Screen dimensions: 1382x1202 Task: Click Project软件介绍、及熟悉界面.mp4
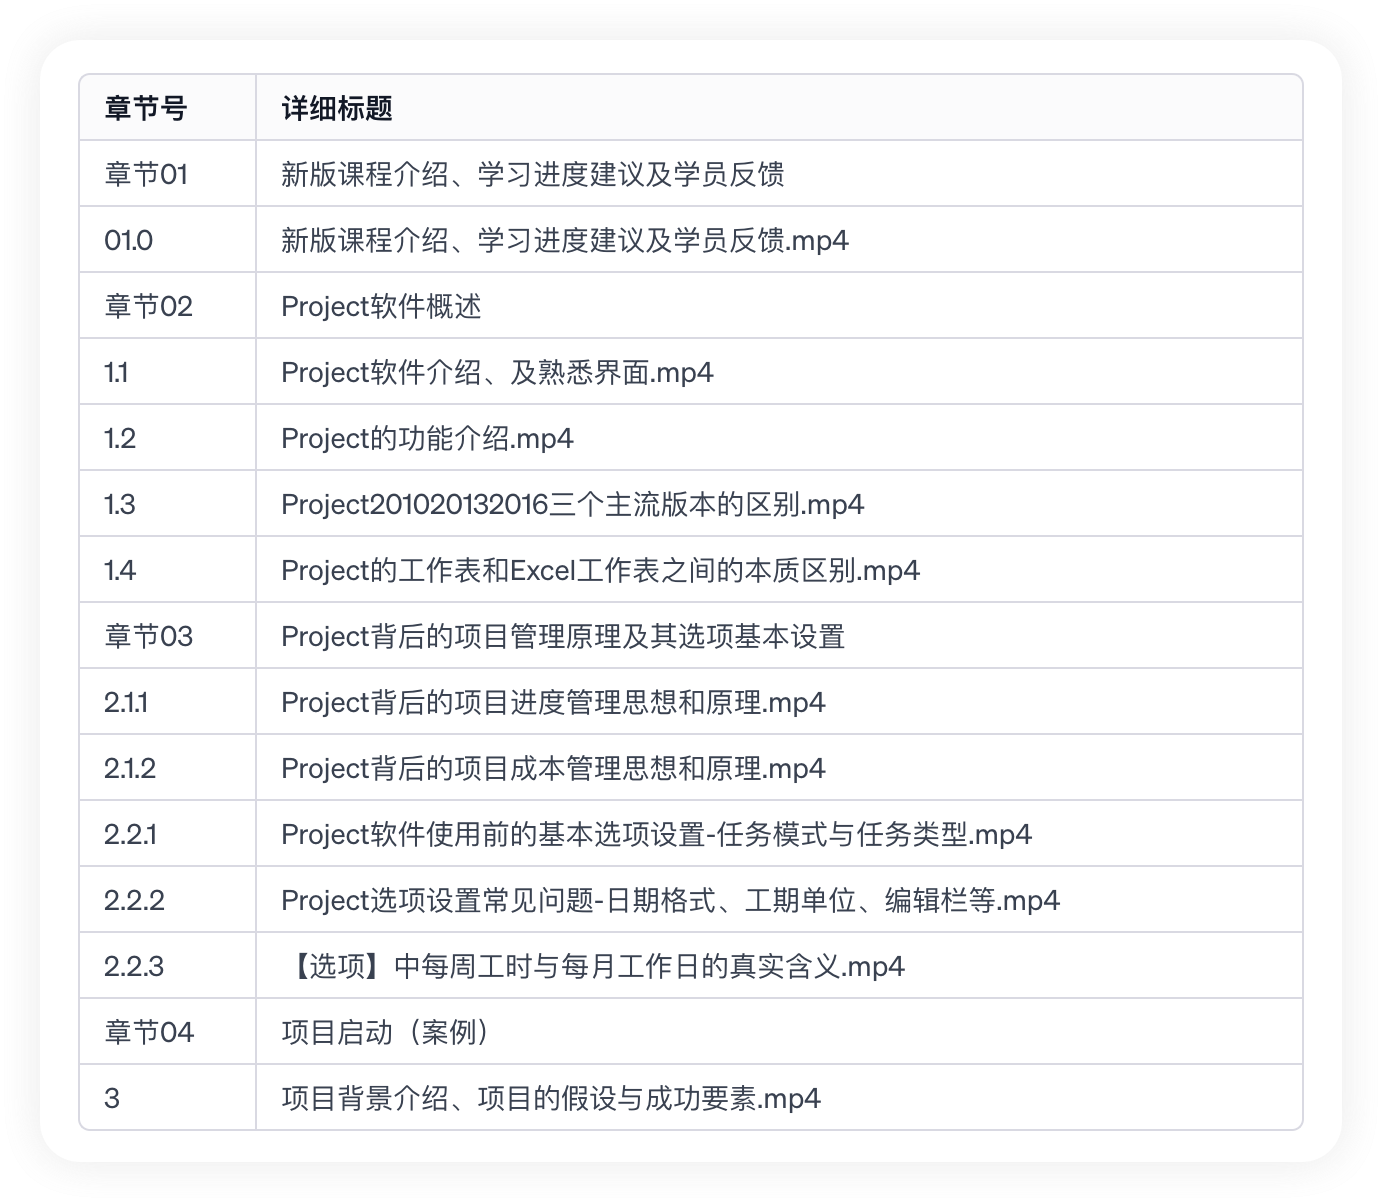pyautogui.click(x=498, y=372)
